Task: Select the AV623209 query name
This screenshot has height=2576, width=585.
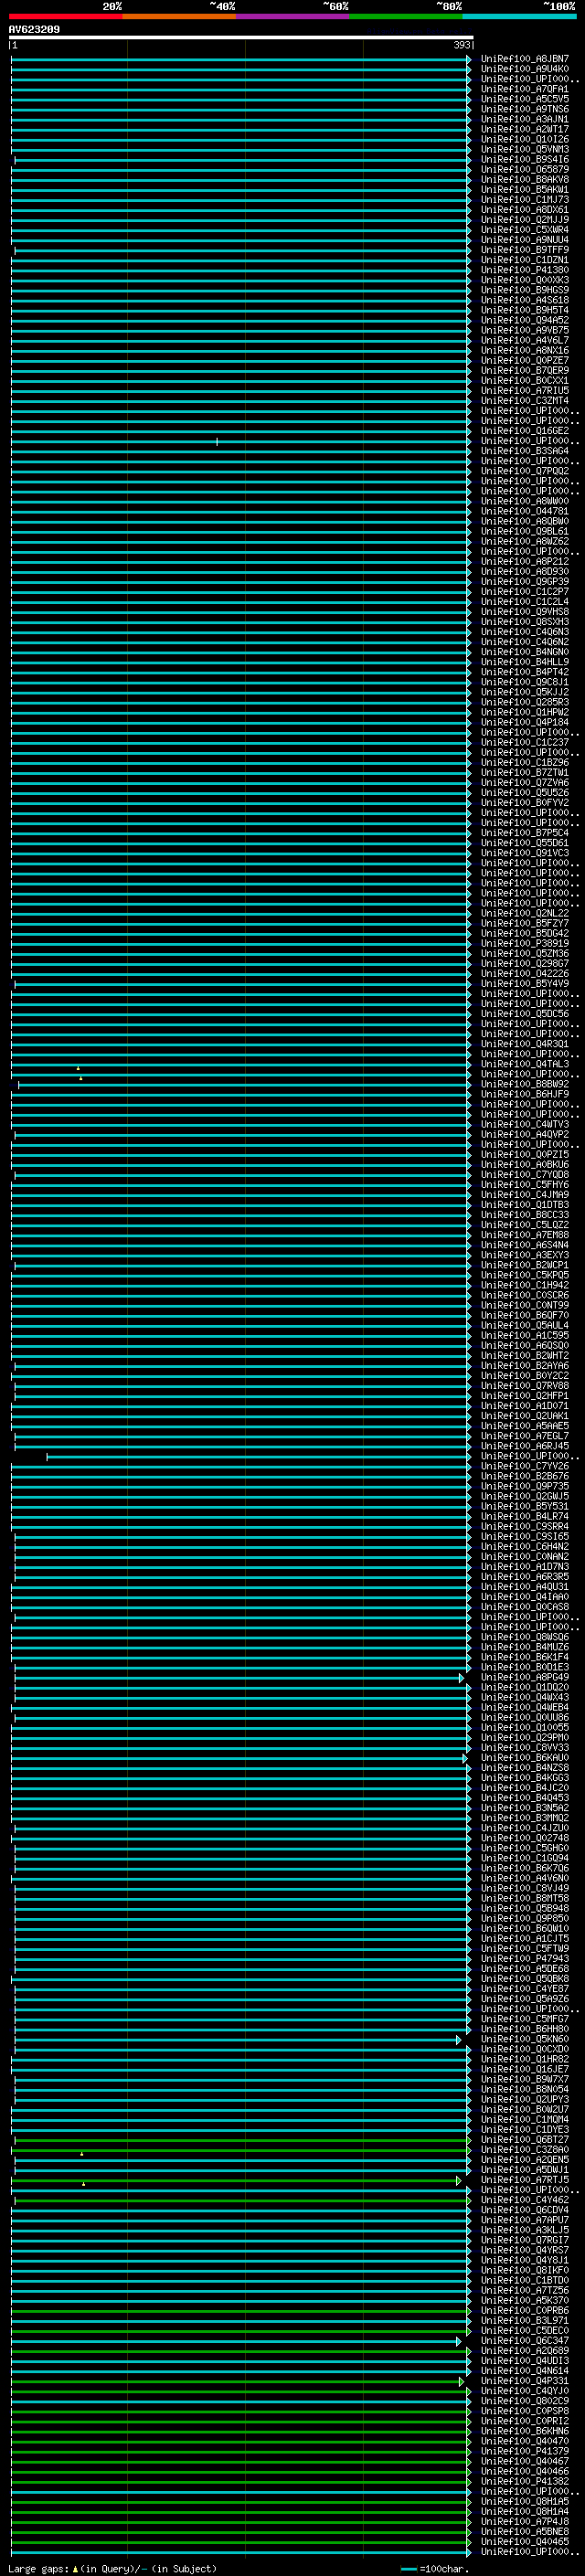Action: [x=34, y=29]
